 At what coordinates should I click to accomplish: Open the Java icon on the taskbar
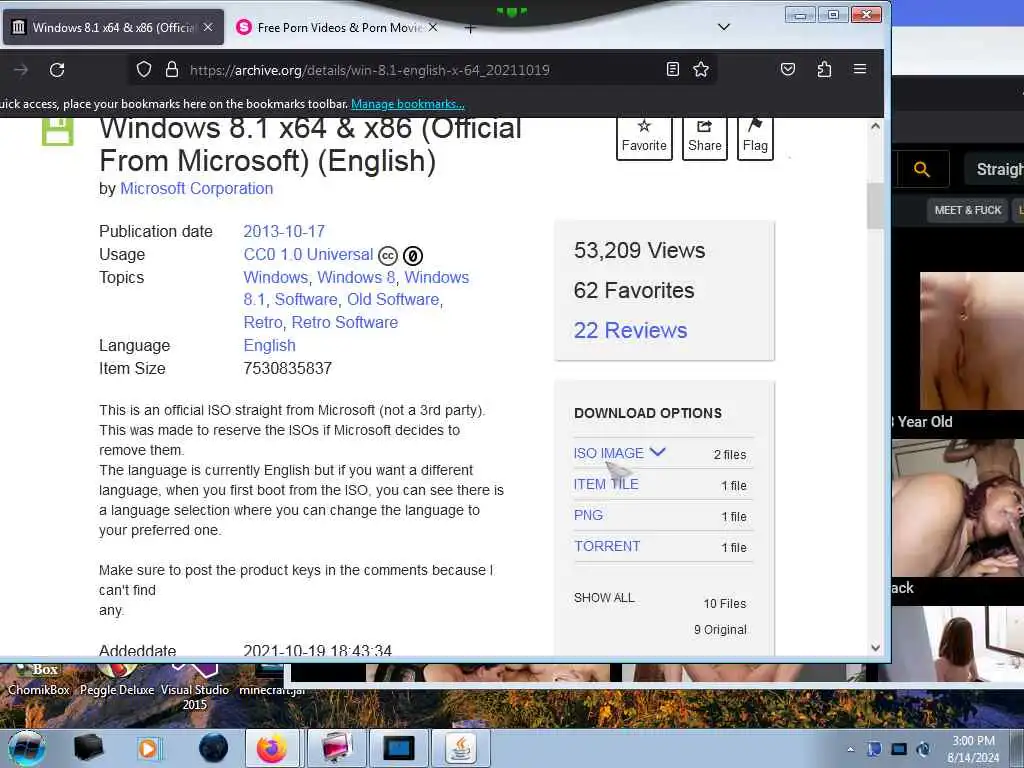tap(460, 748)
